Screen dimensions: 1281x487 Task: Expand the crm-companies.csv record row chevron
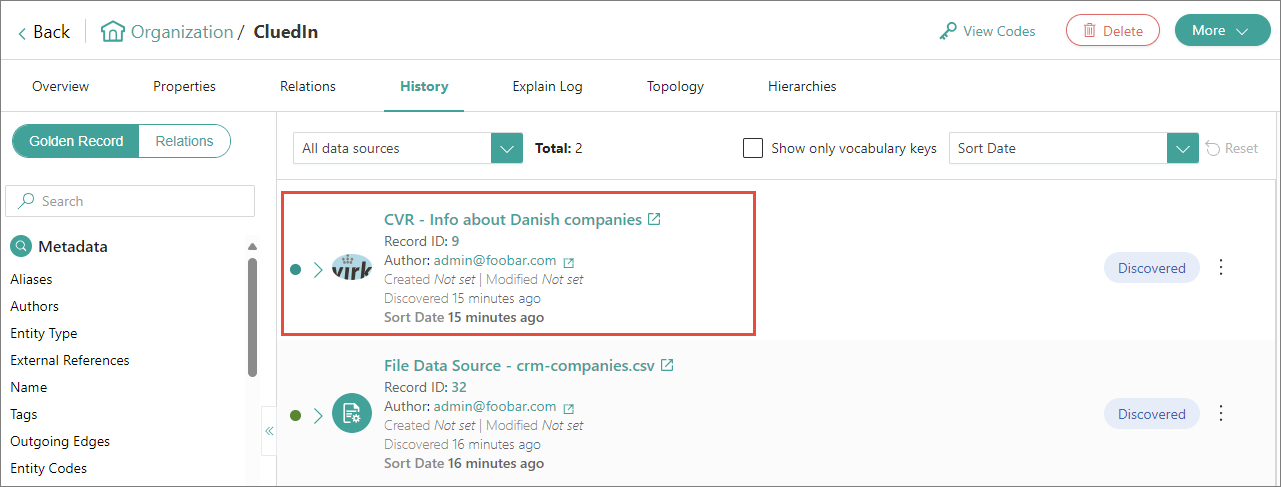click(318, 415)
